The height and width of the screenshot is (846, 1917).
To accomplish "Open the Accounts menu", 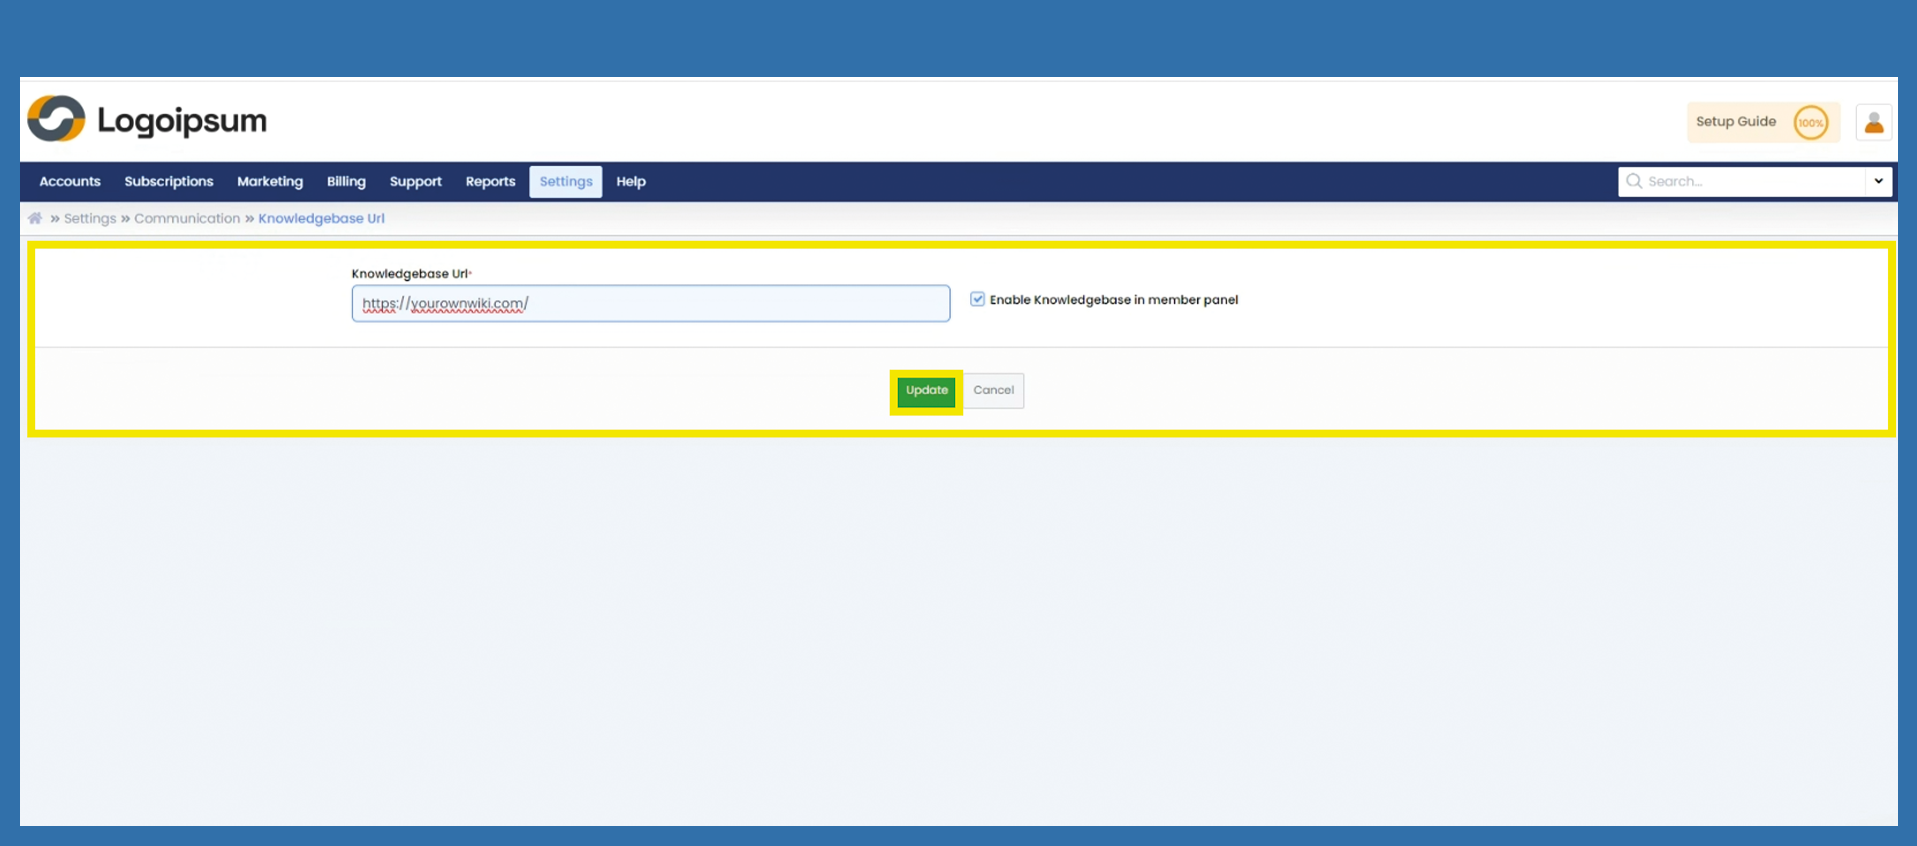I will pos(70,181).
